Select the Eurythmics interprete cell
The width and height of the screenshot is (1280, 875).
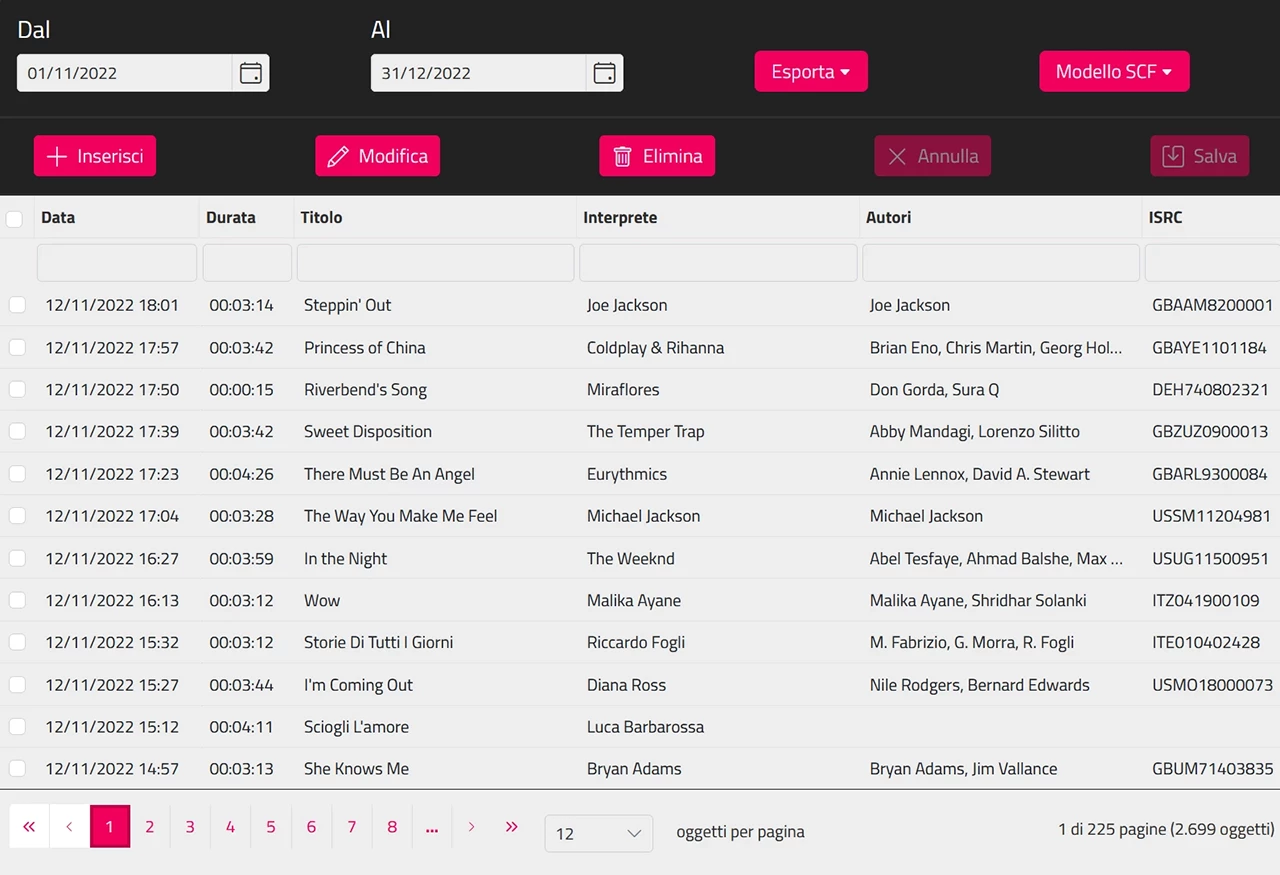pos(627,474)
